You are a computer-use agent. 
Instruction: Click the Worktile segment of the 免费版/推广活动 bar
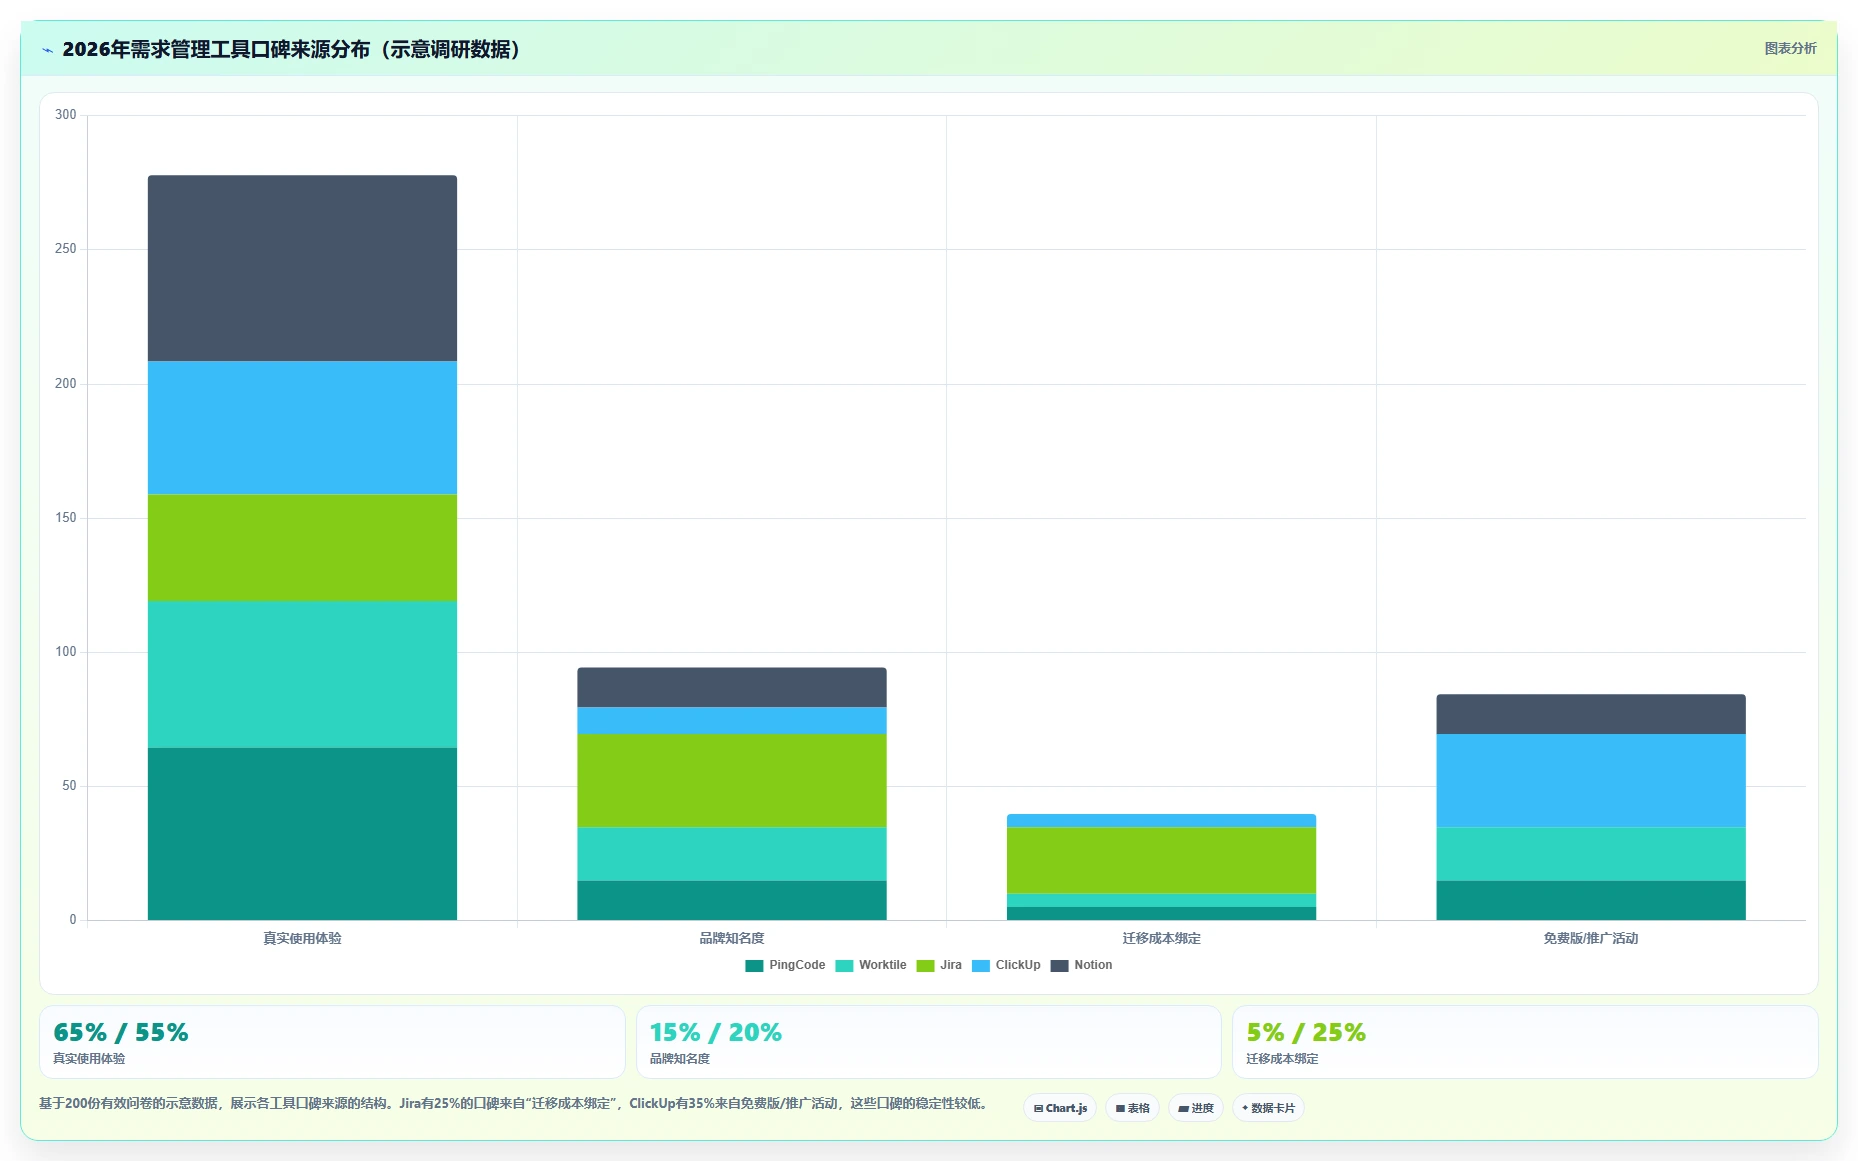(x=1591, y=854)
